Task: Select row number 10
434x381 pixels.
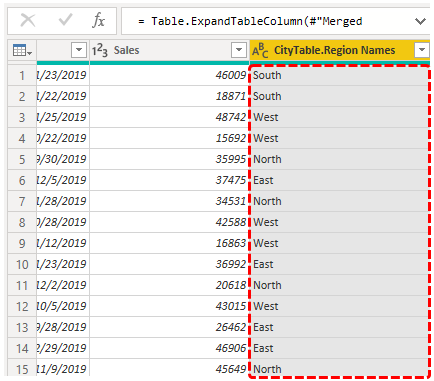Action: [x=22, y=264]
